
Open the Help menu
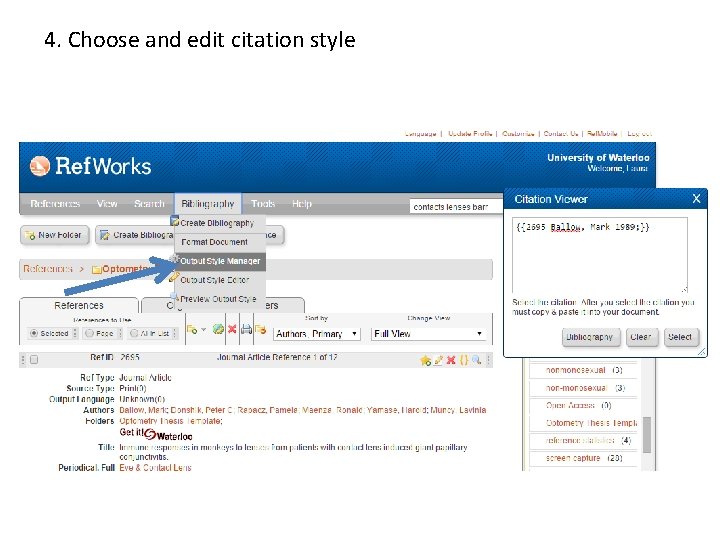click(x=302, y=203)
